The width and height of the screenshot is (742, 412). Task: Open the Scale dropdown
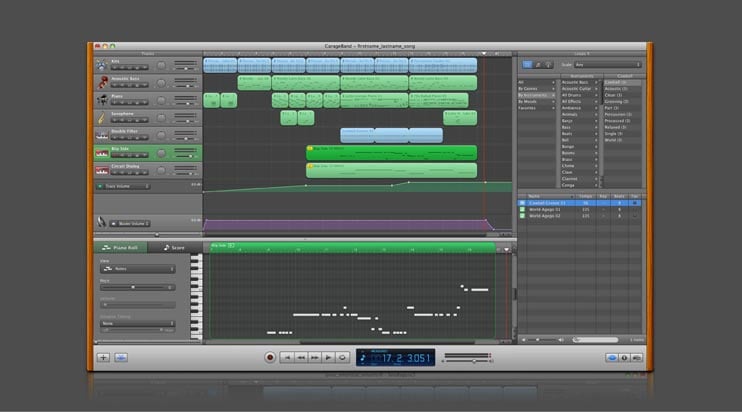coord(608,64)
